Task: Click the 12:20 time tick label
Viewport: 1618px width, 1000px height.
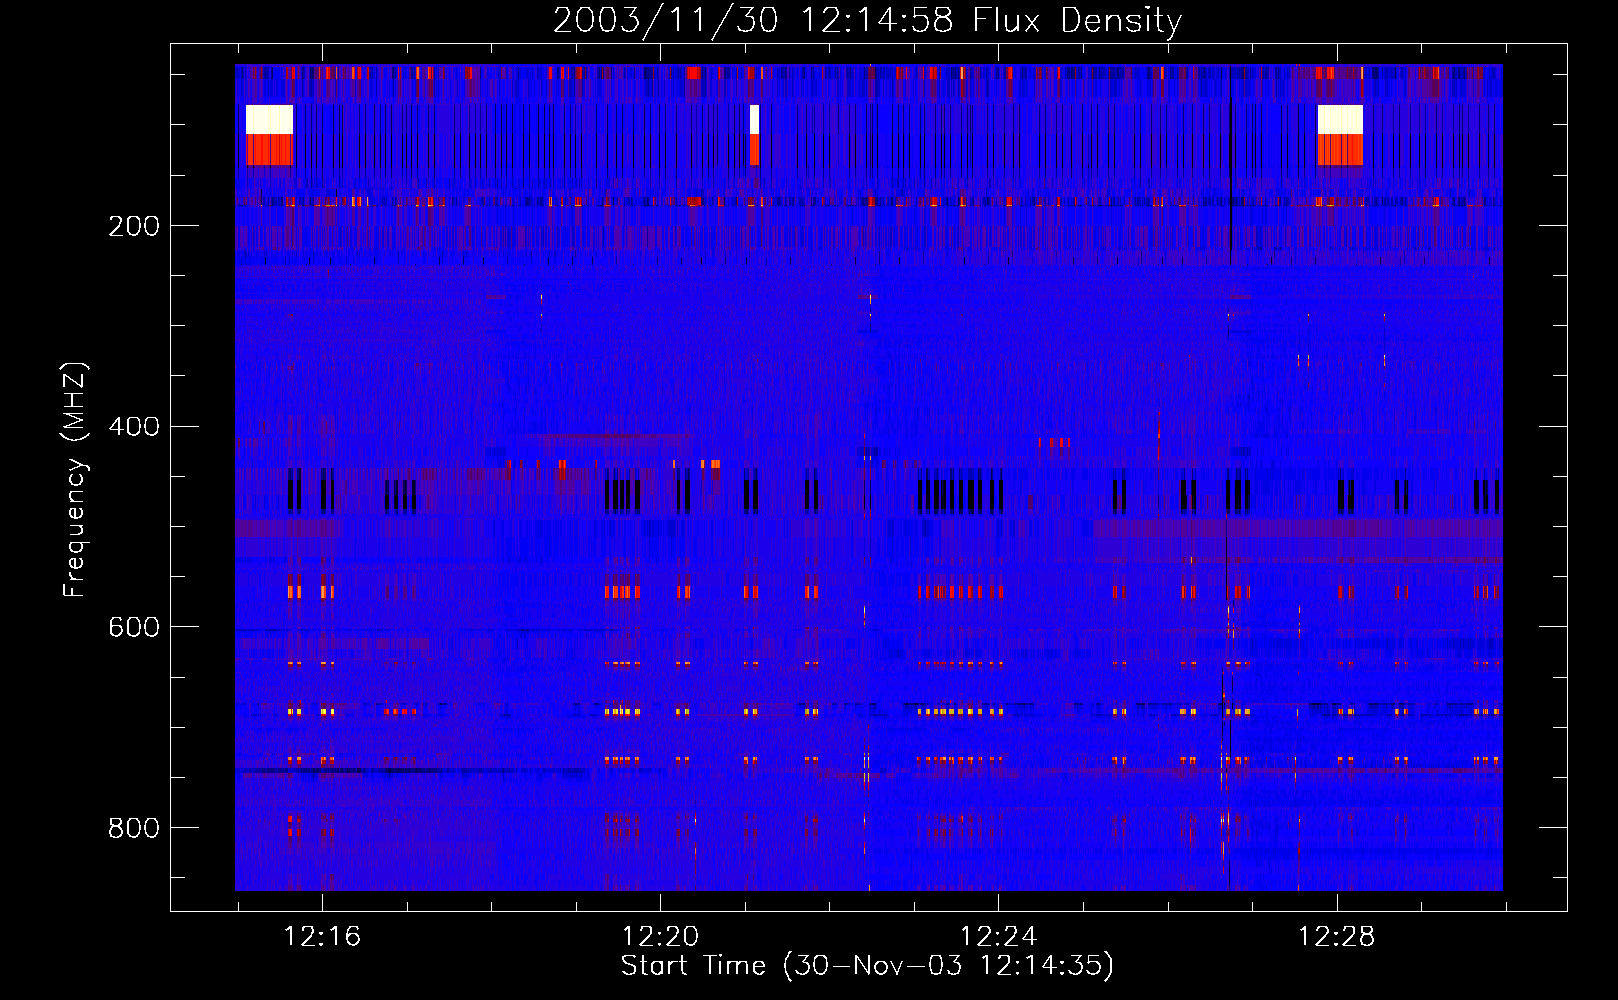Action: 660,937
